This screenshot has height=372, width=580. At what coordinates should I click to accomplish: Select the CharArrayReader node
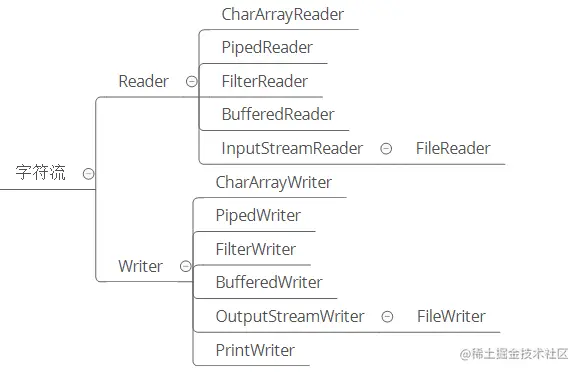pos(283,15)
